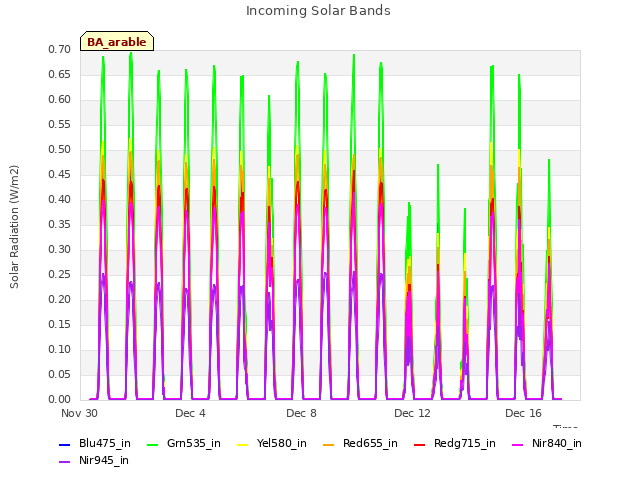Click the 0.25 y-axis tick label
The width and height of the screenshot is (640, 480).
click(60, 275)
